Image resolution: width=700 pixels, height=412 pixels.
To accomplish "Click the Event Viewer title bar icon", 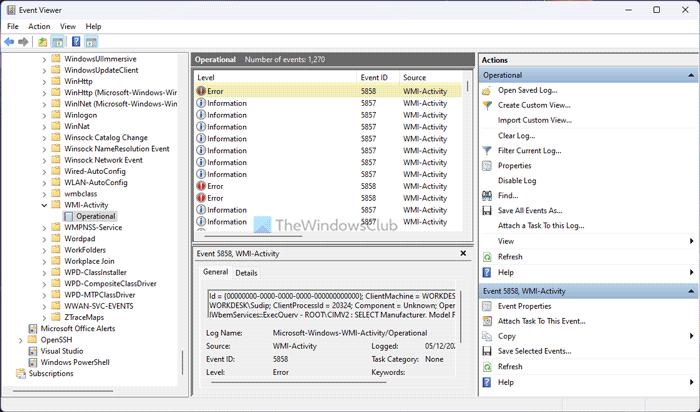I will click(x=11, y=10).
